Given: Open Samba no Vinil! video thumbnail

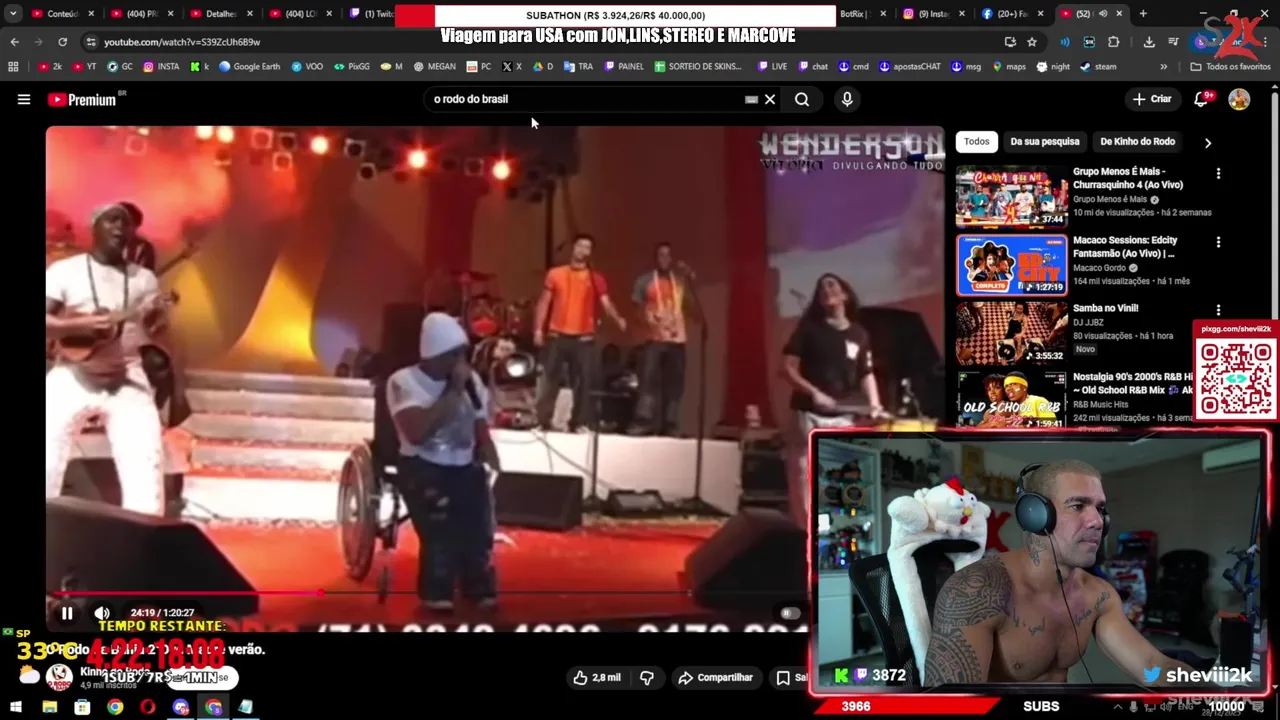Looking at the screenshot, I should [1011, 333].
